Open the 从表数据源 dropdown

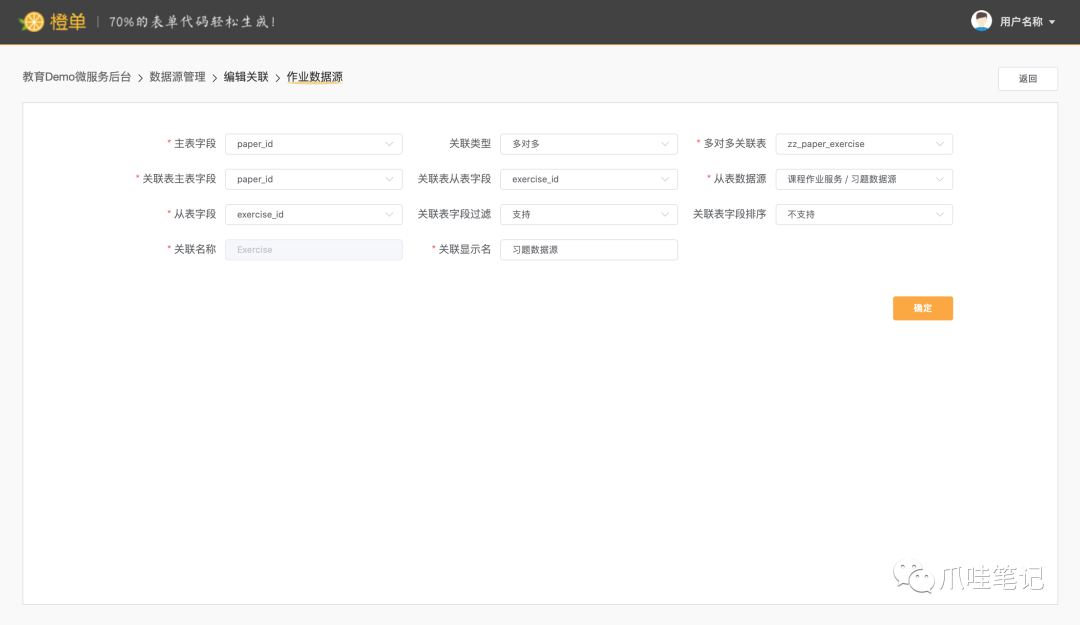[x=864, y=179]
